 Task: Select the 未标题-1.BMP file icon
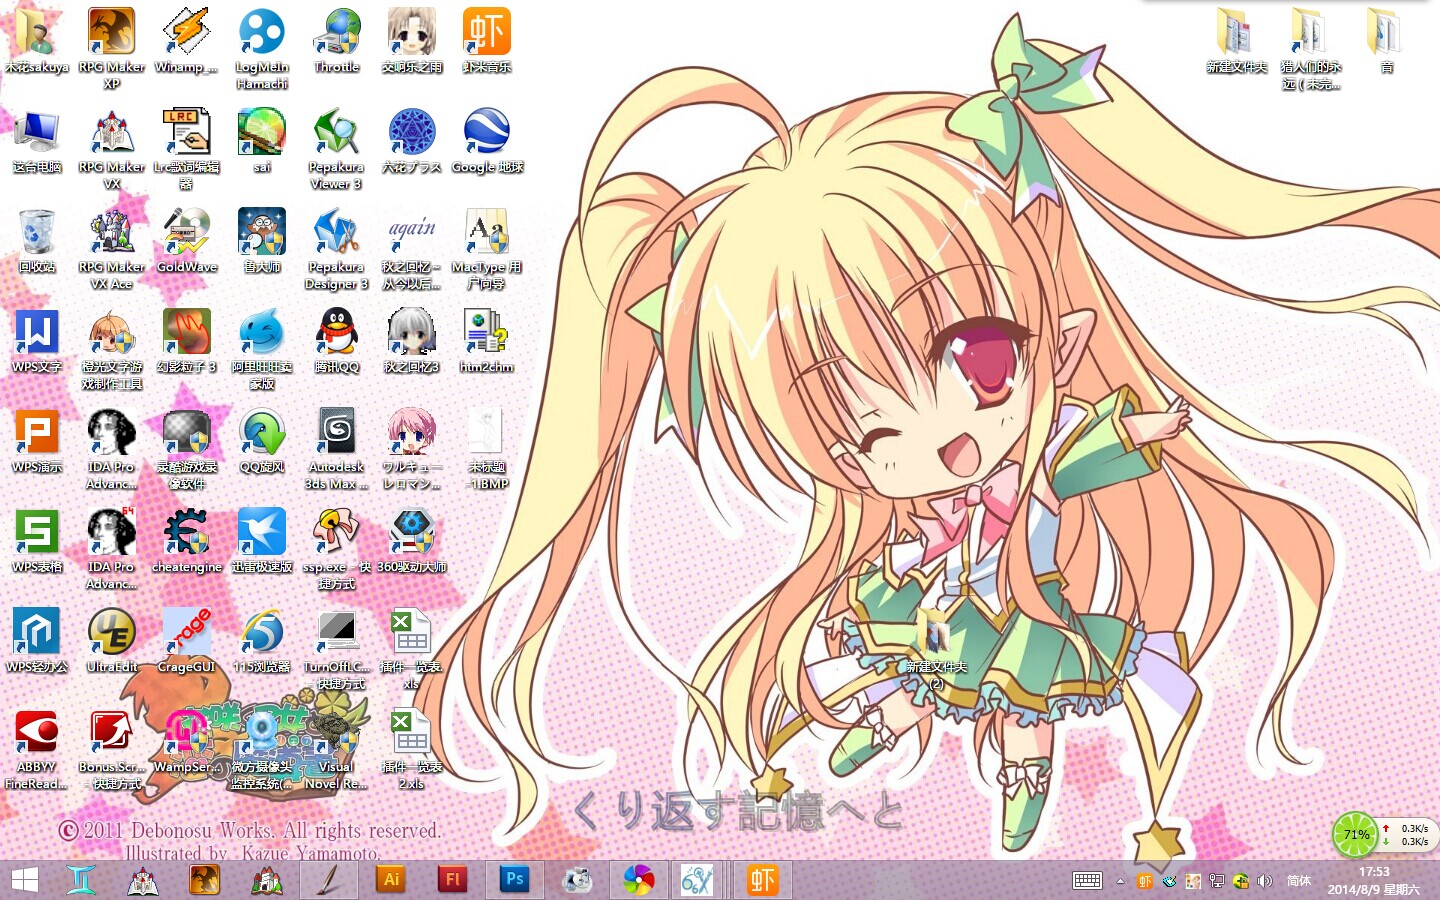pyautogui.click(x=487, y=448)
